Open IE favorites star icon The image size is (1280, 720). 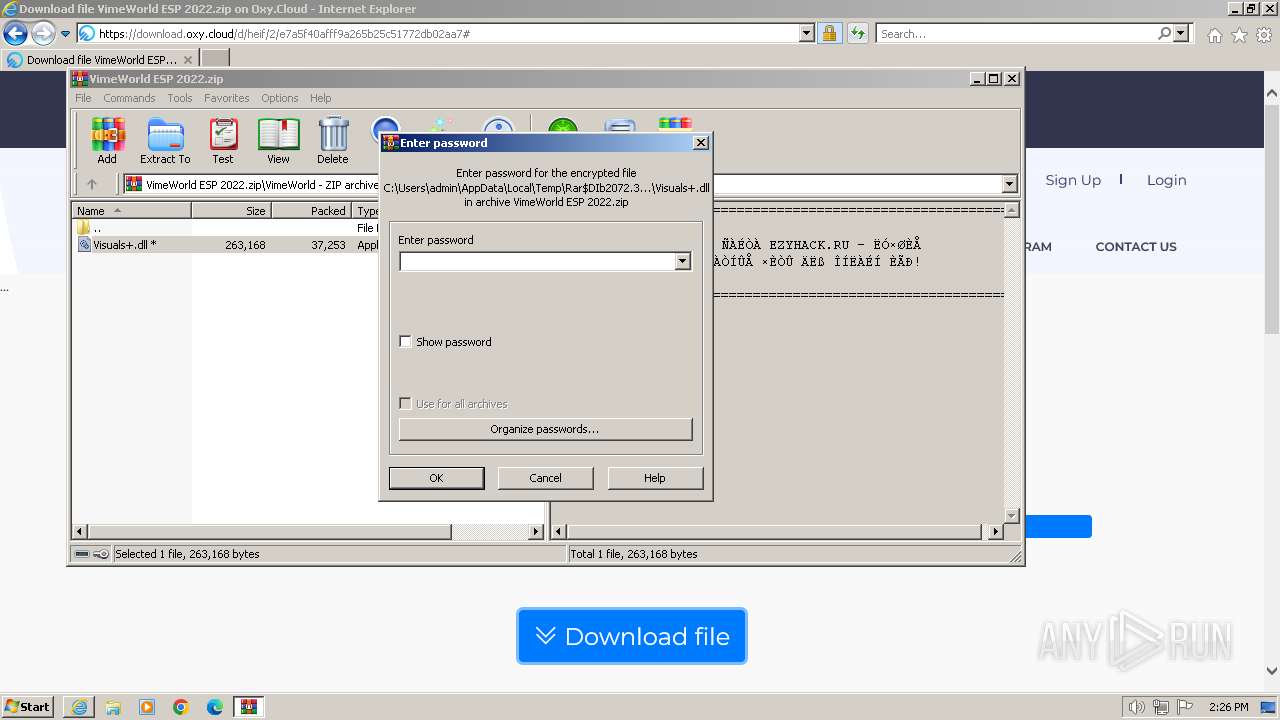click(x=1239, y=35)
